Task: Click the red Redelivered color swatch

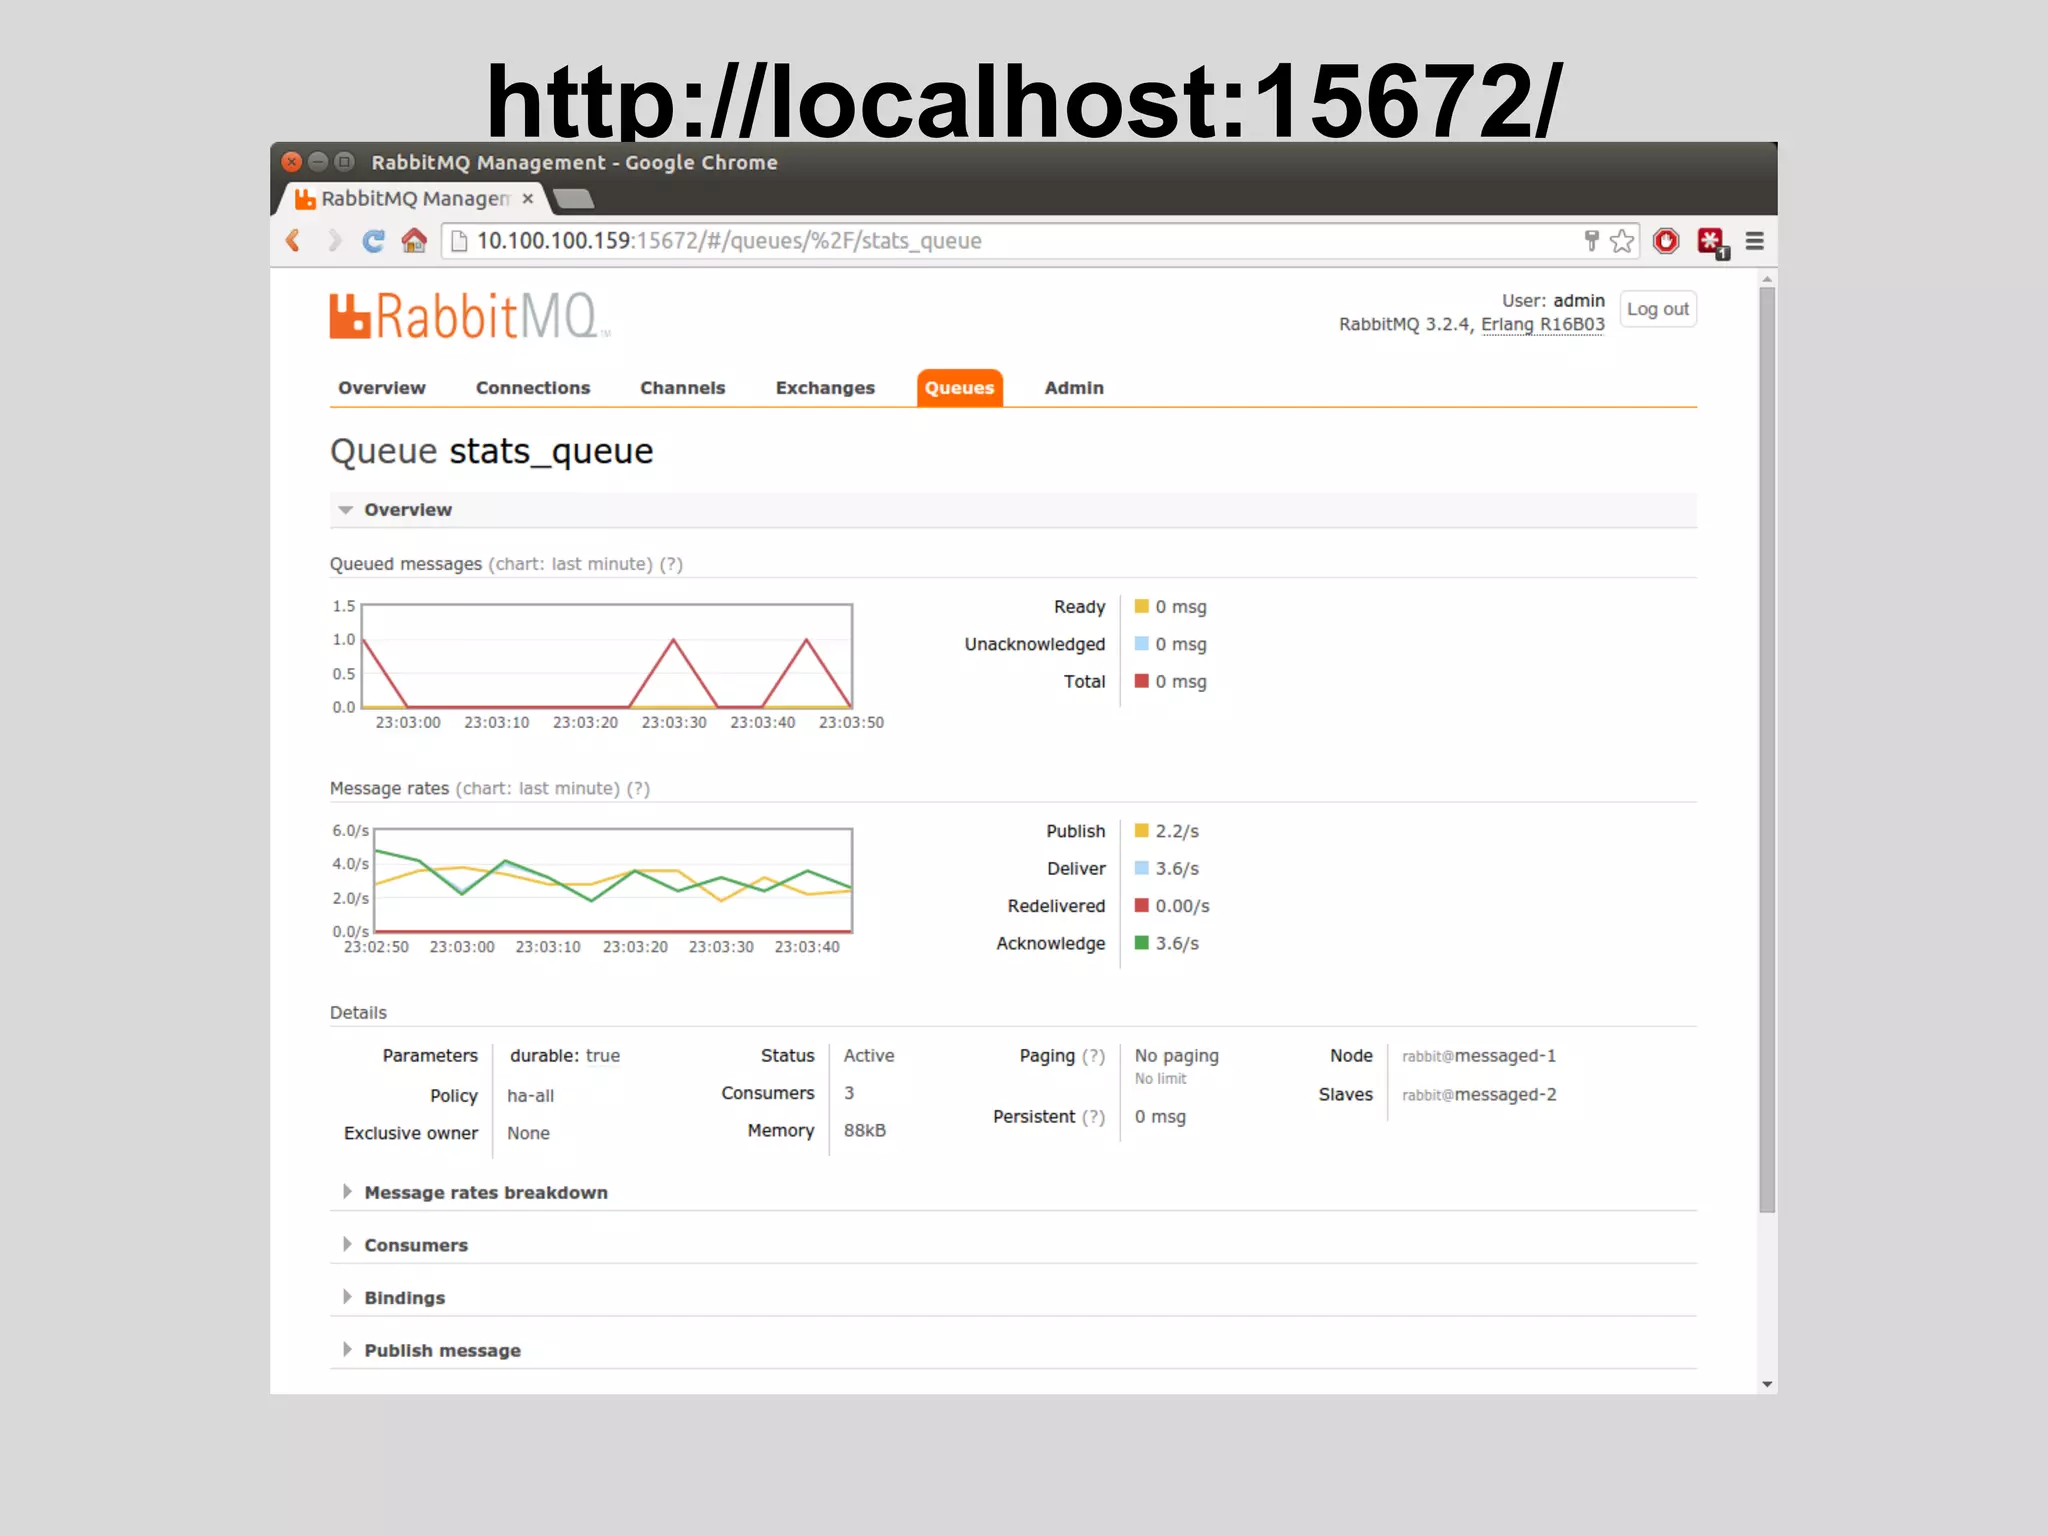Action: click(x=1141, y=905)
